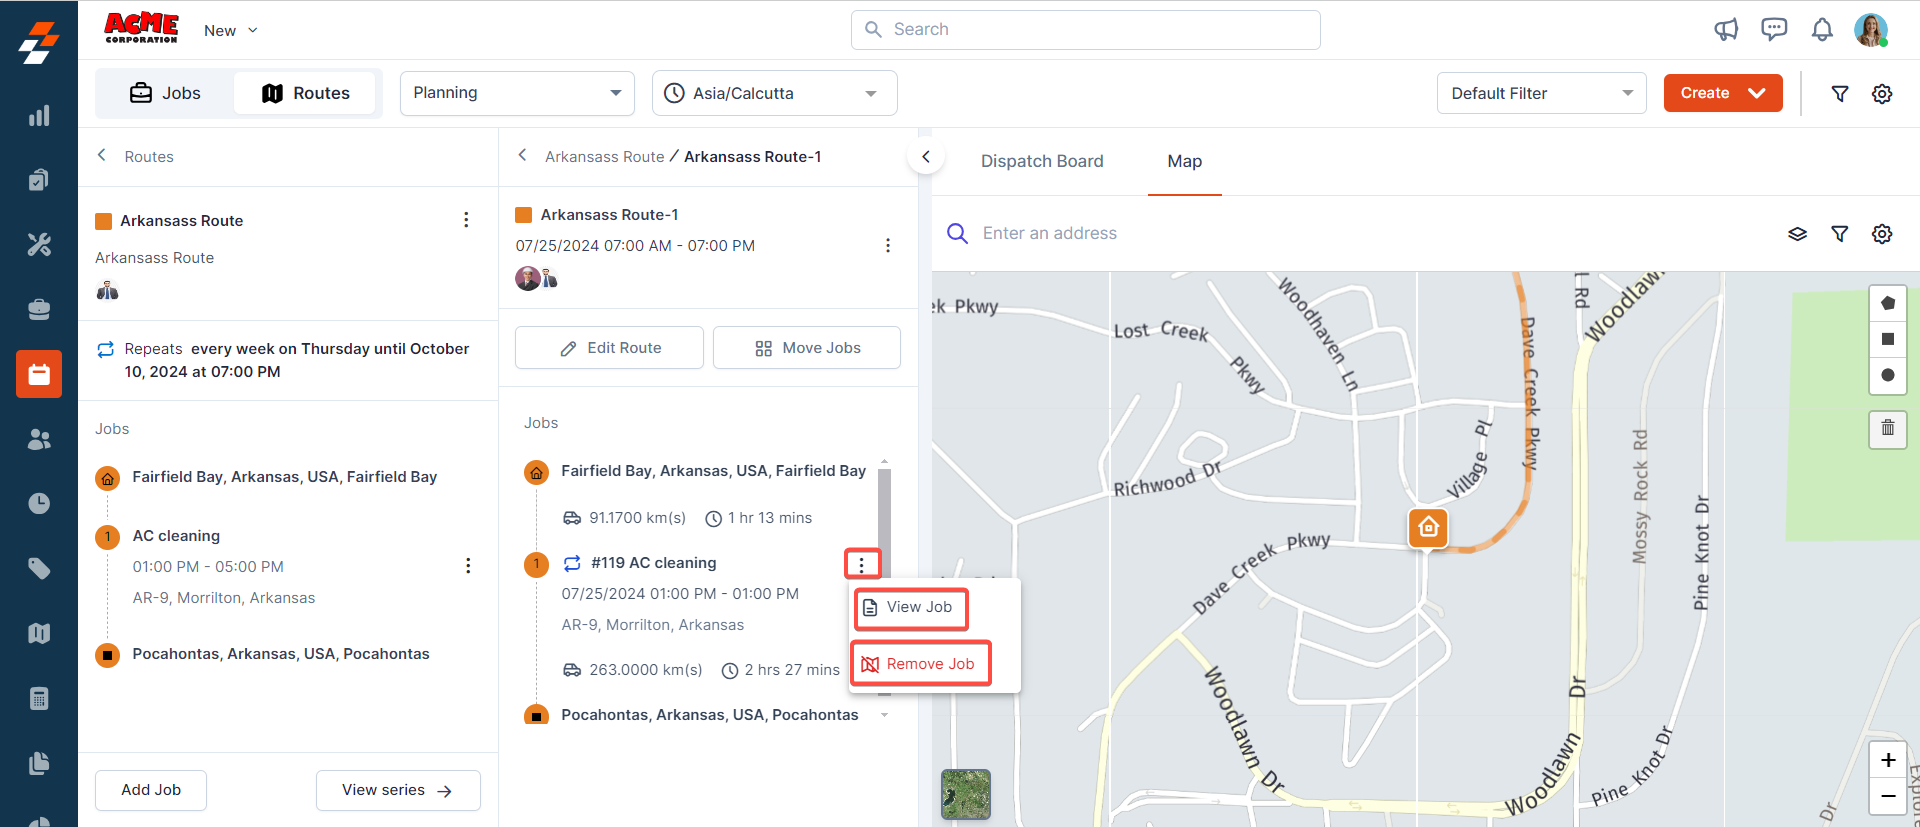
Task: Open the scheduling calendar icon in sidebar
Action: (39, 374)
